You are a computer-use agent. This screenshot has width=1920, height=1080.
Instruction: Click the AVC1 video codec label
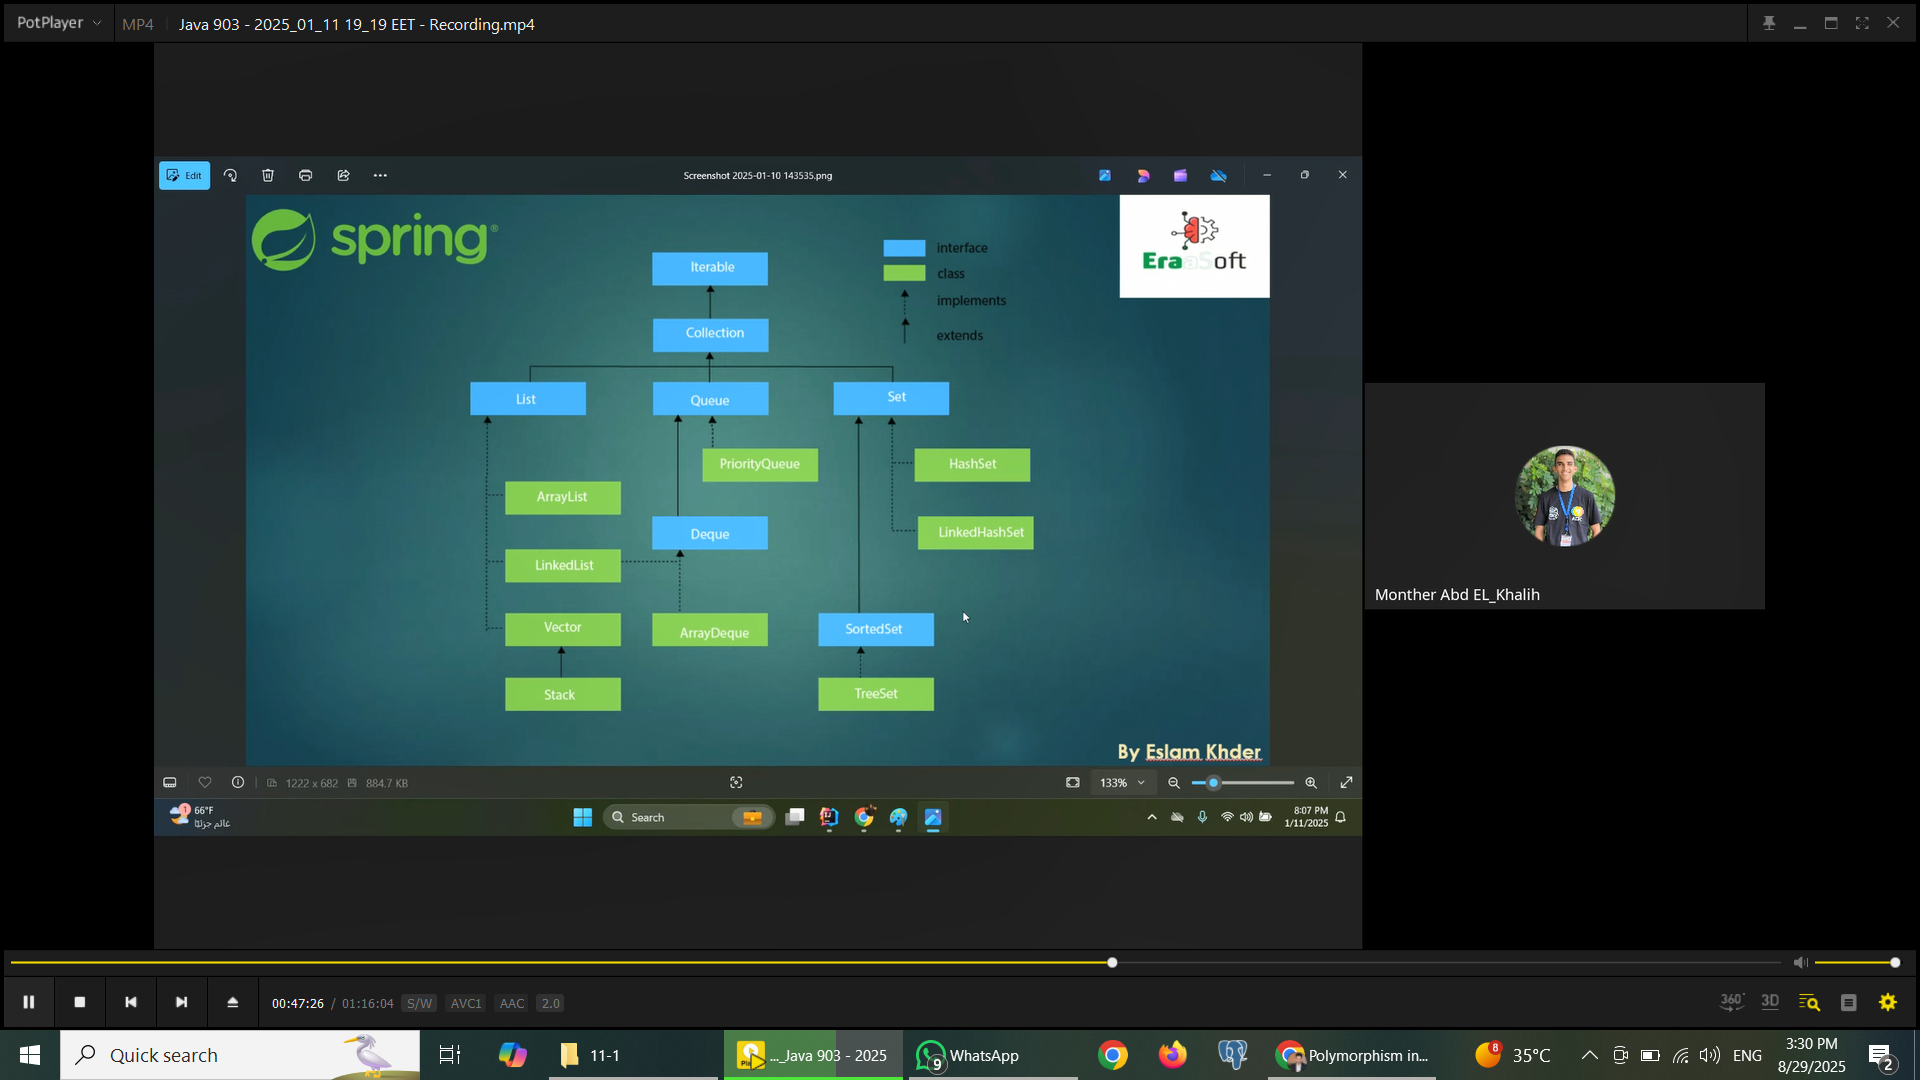click(x=465, y=1003)
